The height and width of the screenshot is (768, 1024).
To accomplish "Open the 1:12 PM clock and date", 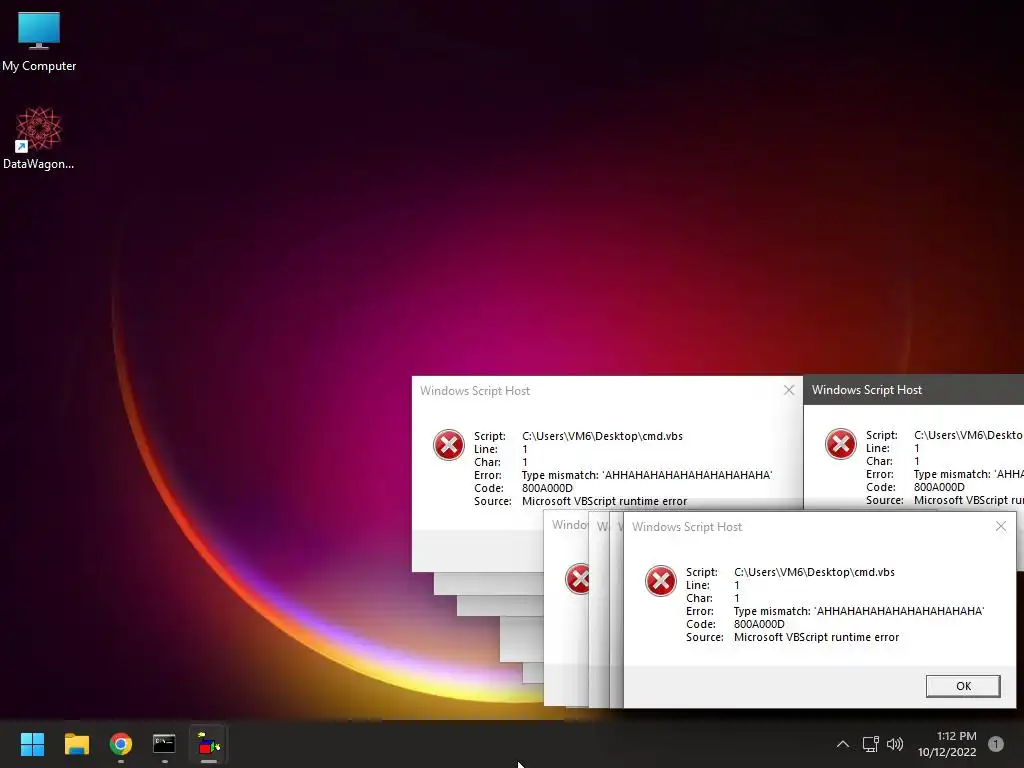I will 947,744.
